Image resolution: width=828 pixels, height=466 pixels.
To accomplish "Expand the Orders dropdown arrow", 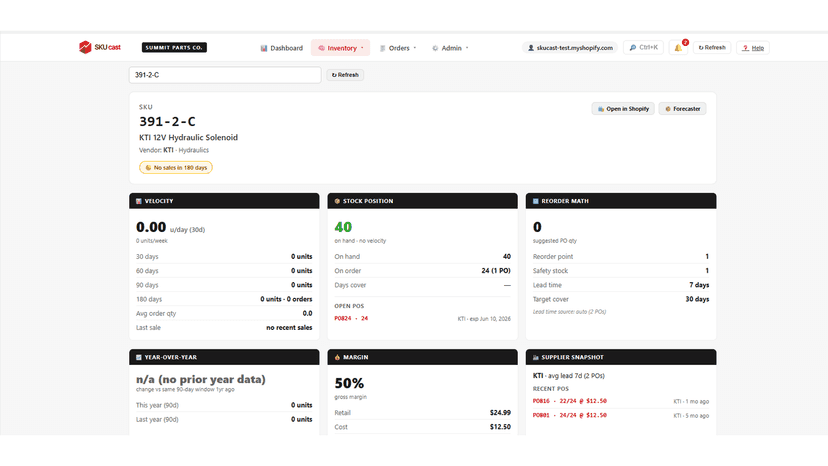I will pyautogui.click(x=415, y=48).
